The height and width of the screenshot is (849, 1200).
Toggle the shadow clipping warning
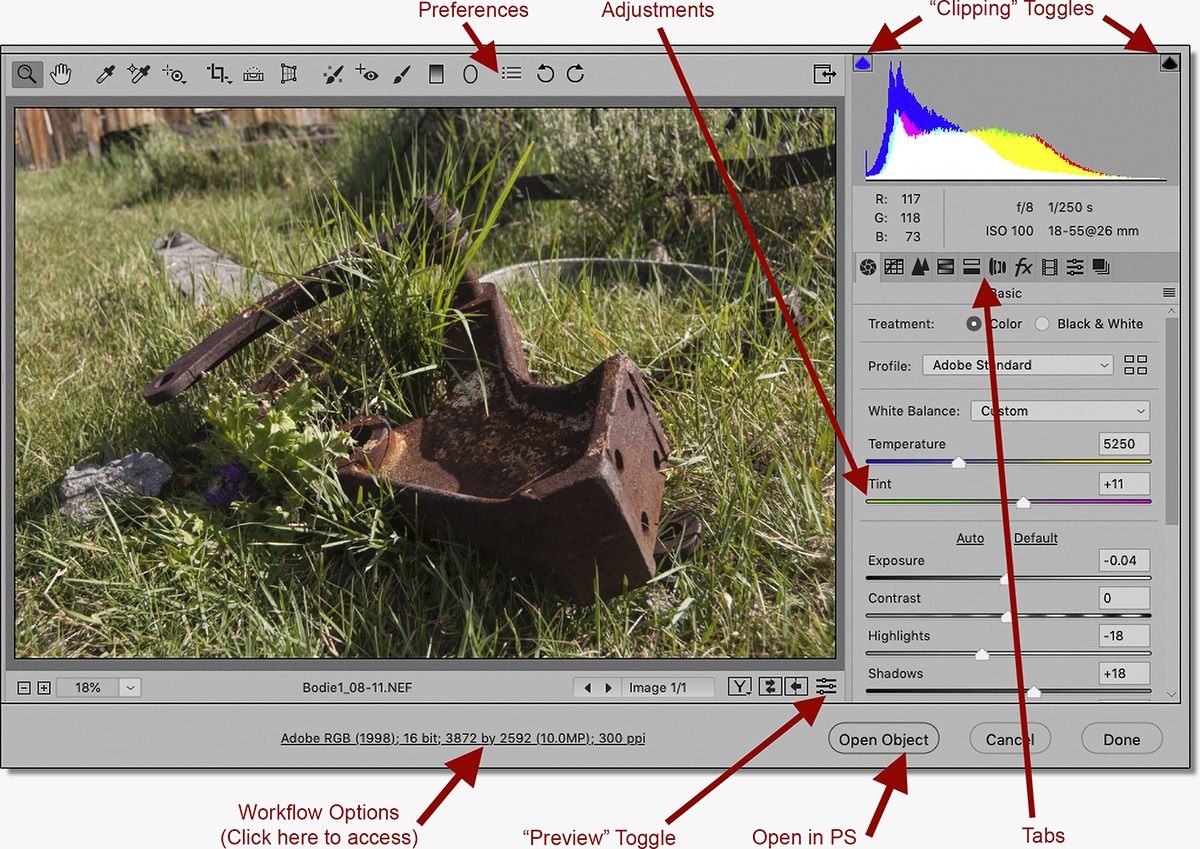(864, 63)
